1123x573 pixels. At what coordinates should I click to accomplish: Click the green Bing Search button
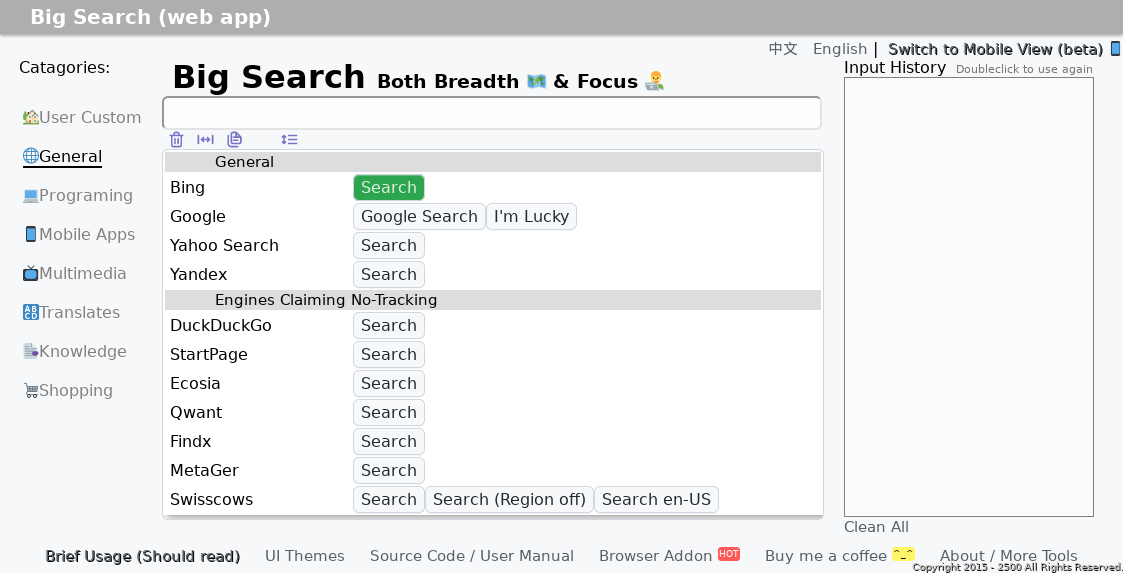coord(389,188)
